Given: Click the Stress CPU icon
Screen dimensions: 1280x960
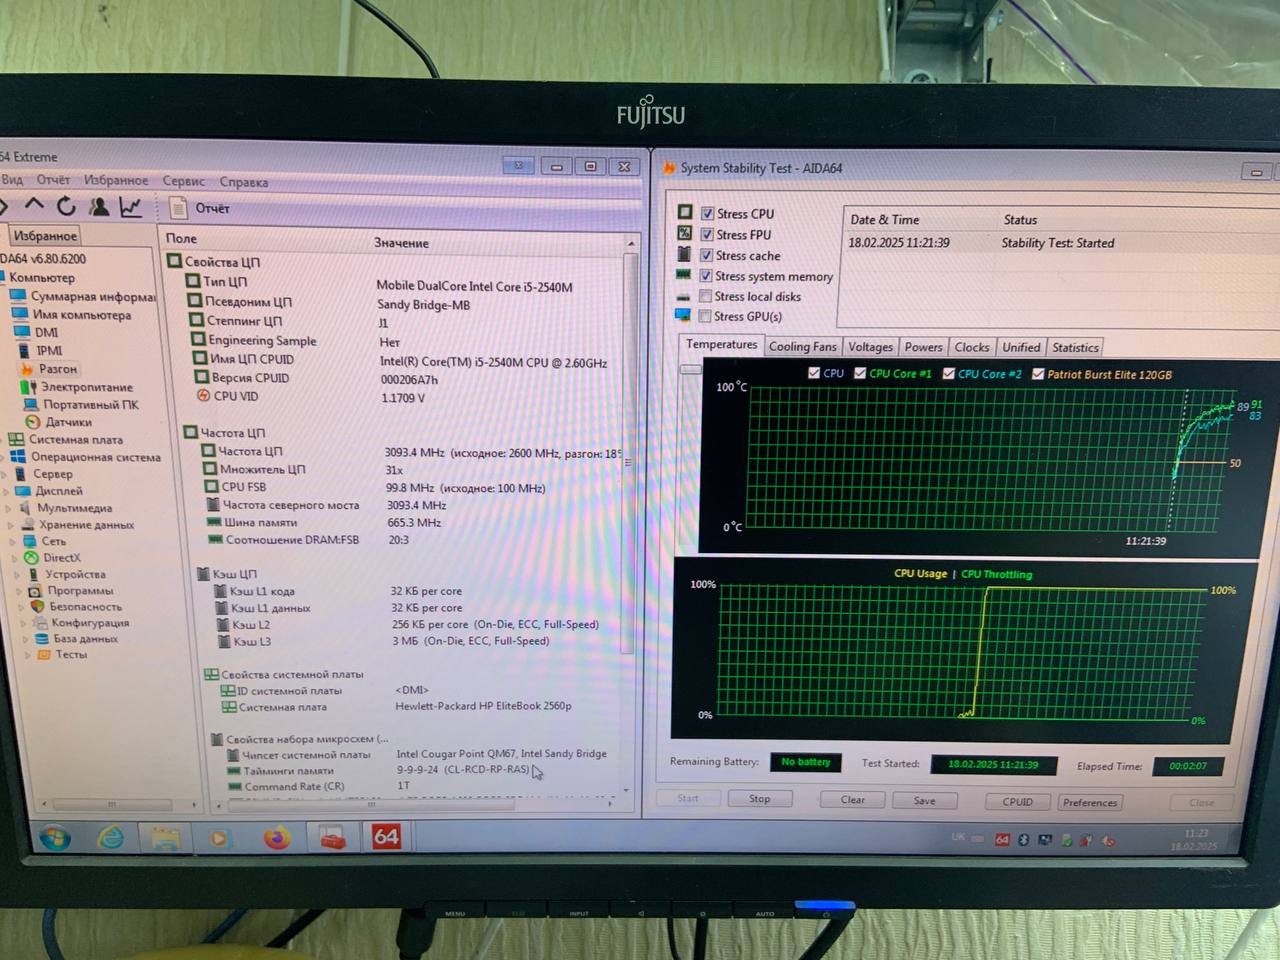Looking at the screenshot, I should coord(685,212).
